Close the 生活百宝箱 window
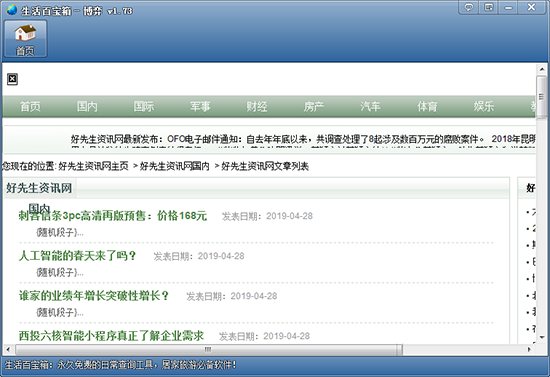This screenshot has height=377, width=550. coord(532,7)
